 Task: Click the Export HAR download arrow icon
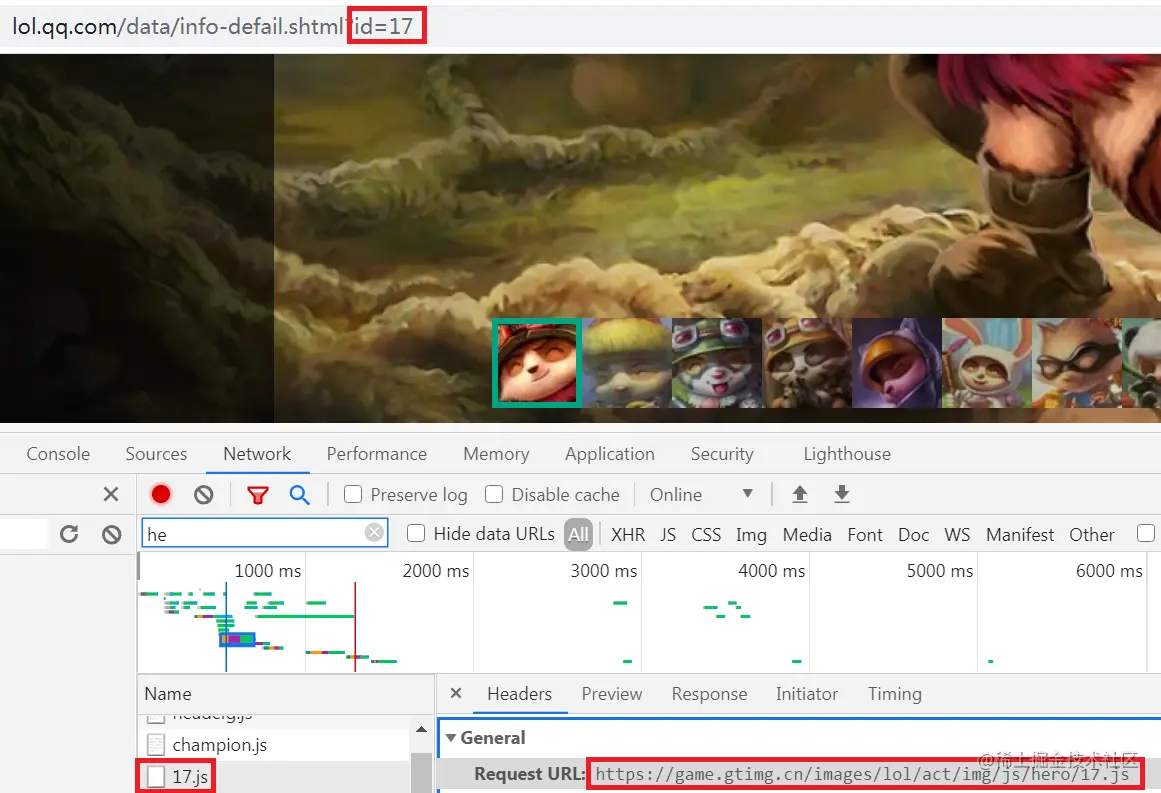coord(842,494)
